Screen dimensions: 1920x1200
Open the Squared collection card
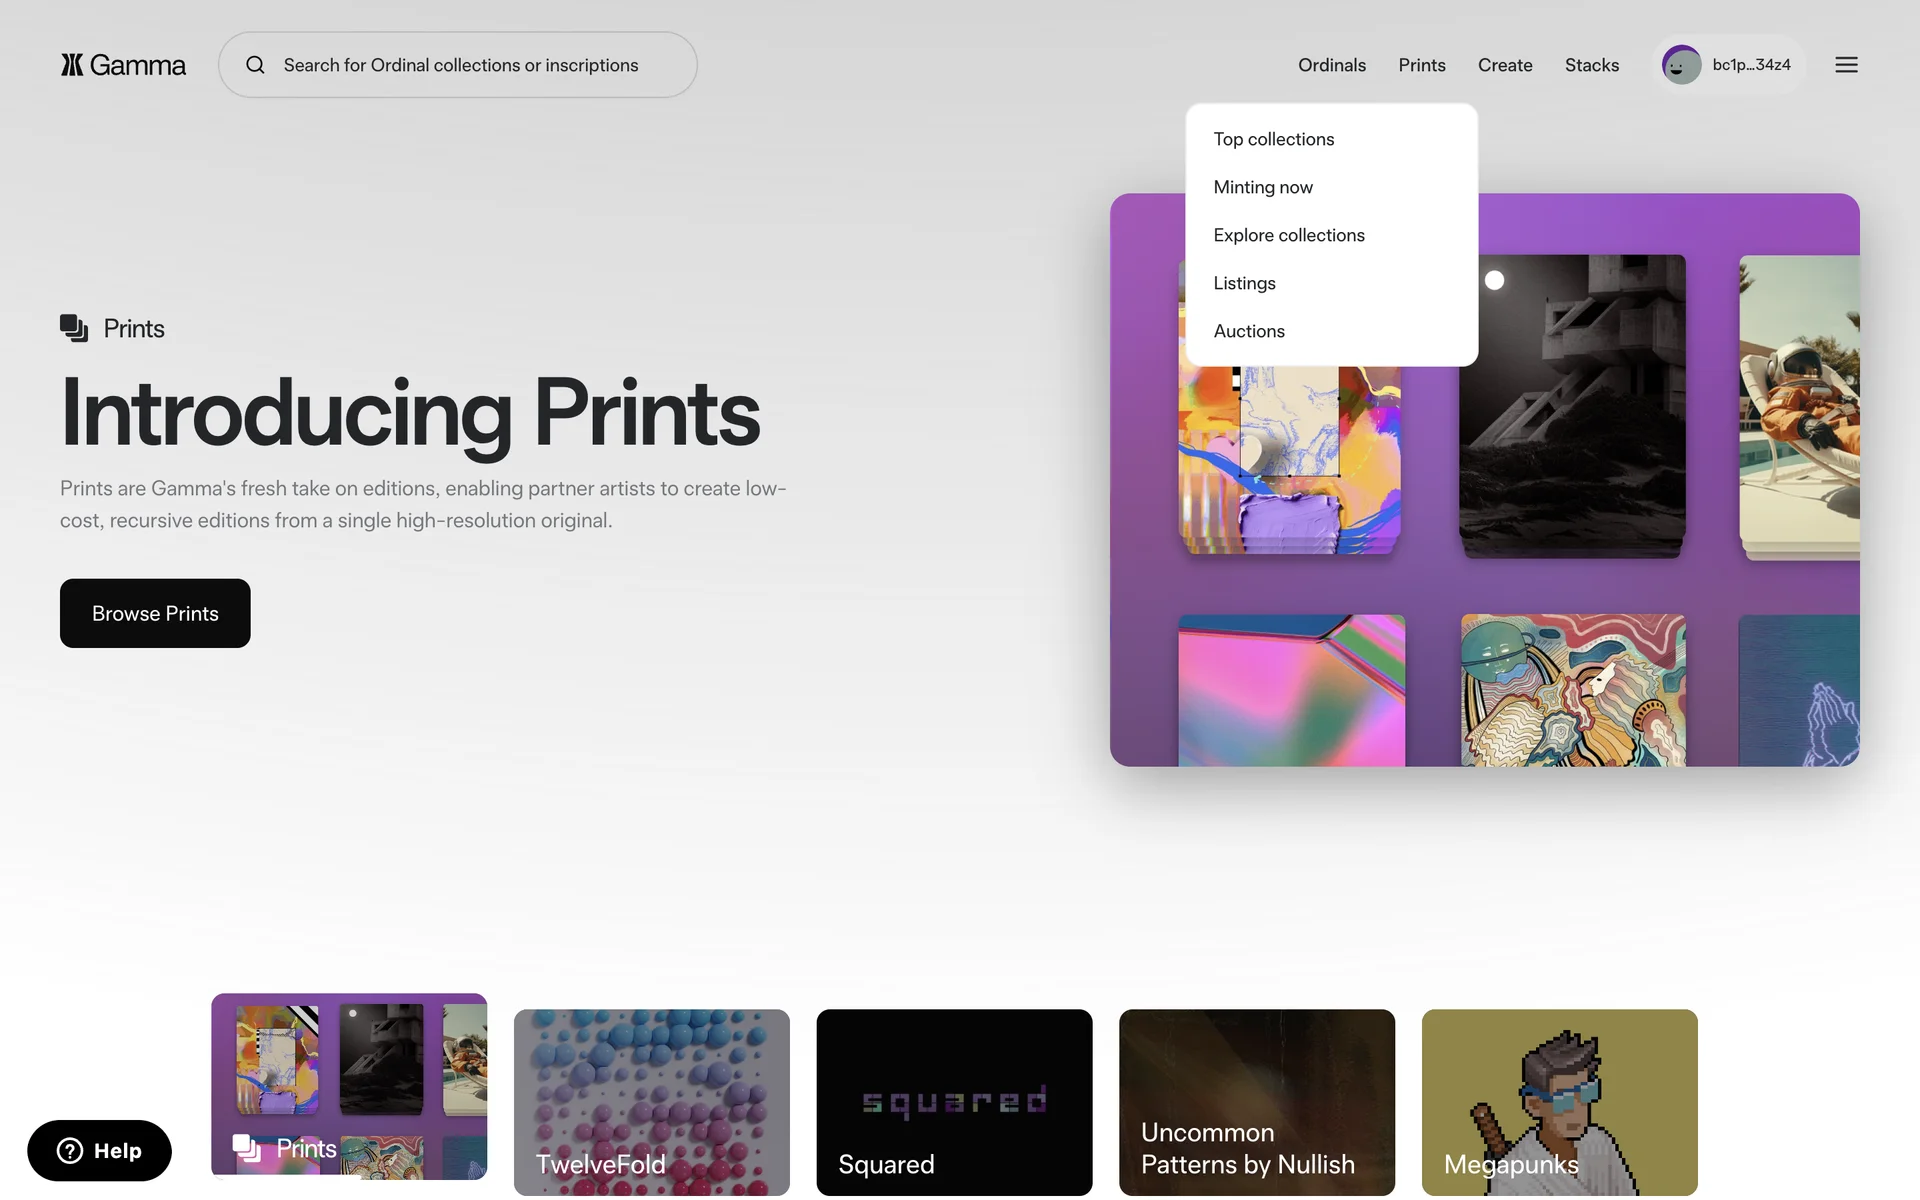pyautogui.click(x=954, y=1102)
